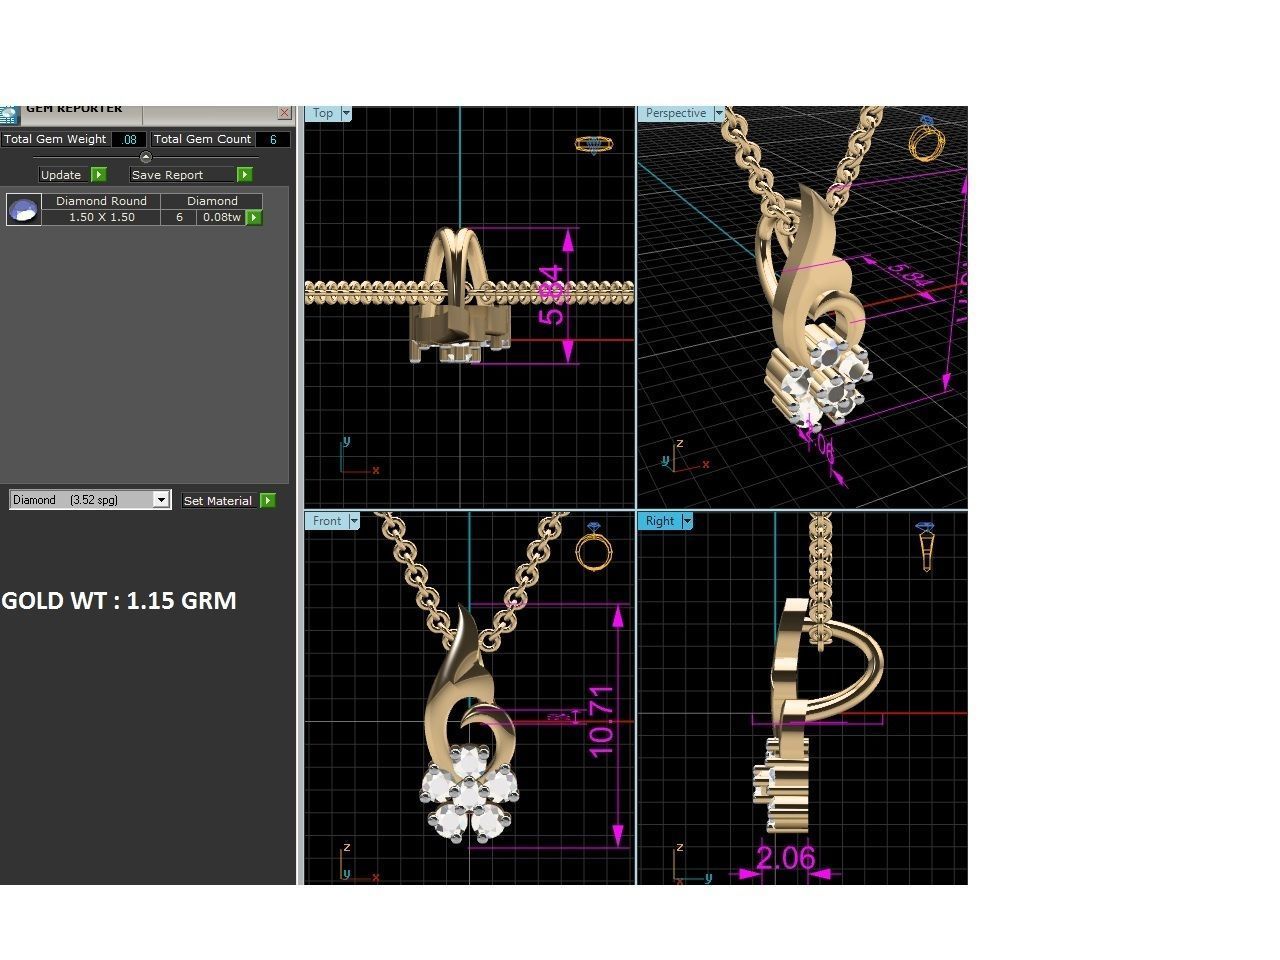Click the ring side-view icon in Right viewport
The width and height of the screenshot is (1280, 960).
pyautogui.click(x=926, y=545)
